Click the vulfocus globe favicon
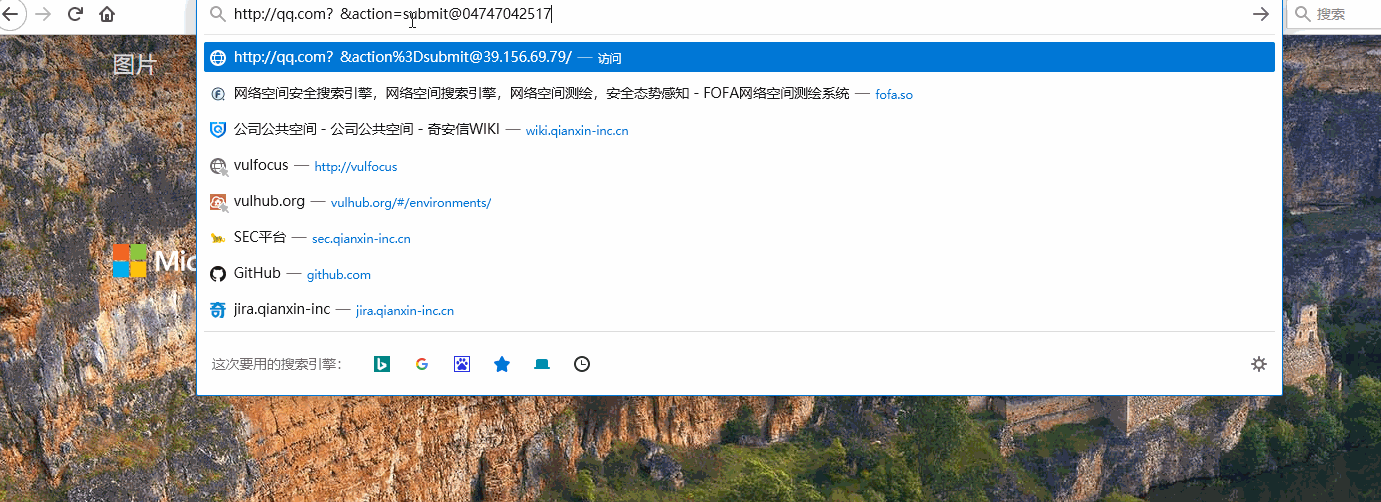This screenshot has width=1381, height=502. click(218, 166)
